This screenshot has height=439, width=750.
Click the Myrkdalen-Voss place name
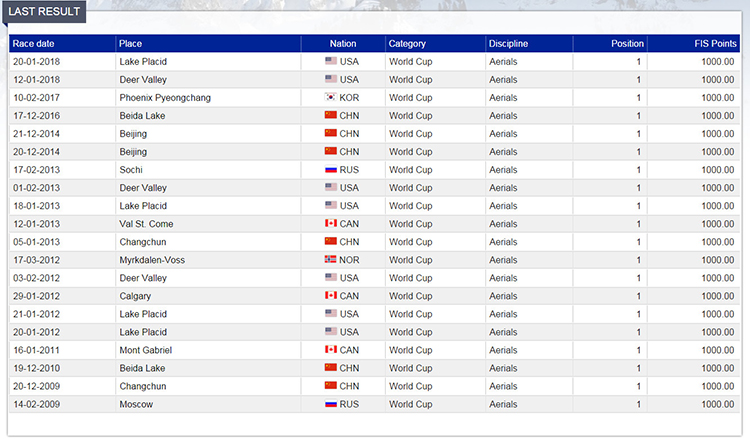point(153,260)
